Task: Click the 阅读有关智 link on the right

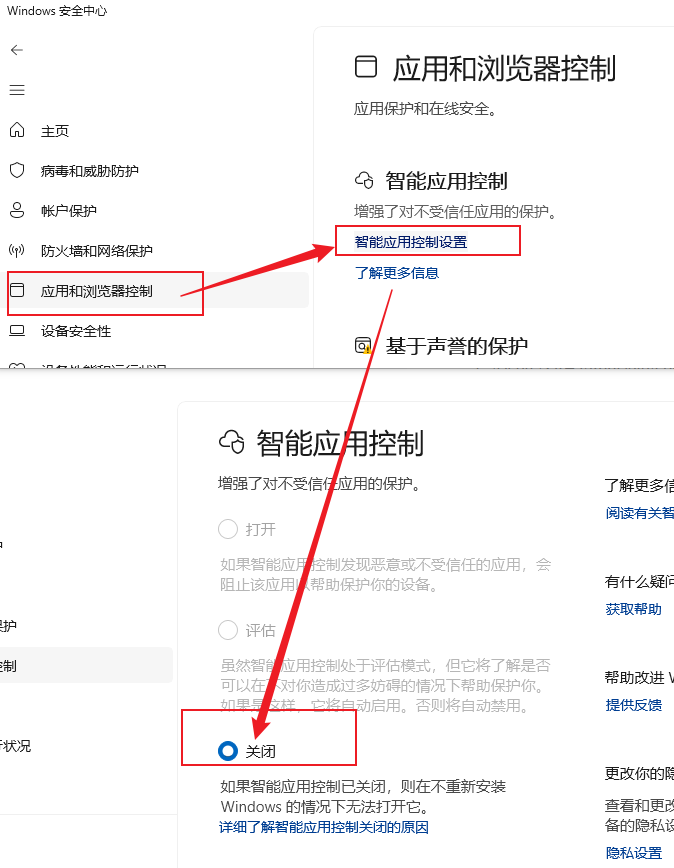Action: (640, 513)
